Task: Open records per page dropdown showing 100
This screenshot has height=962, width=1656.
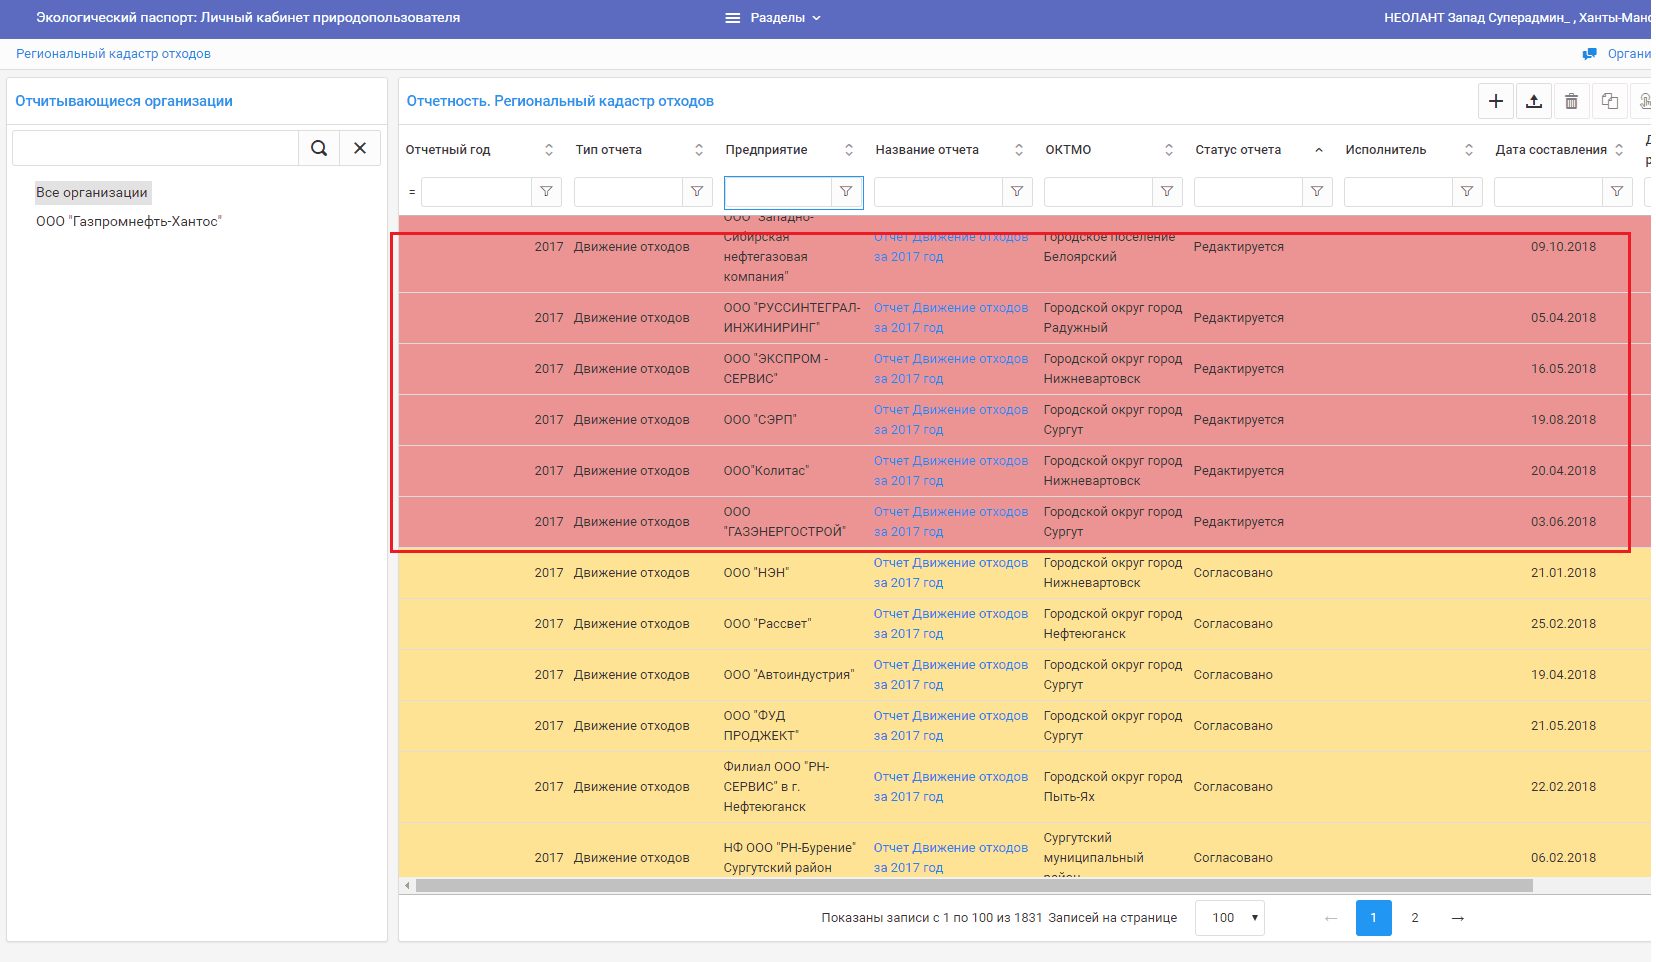Action: coord(1230,918)
